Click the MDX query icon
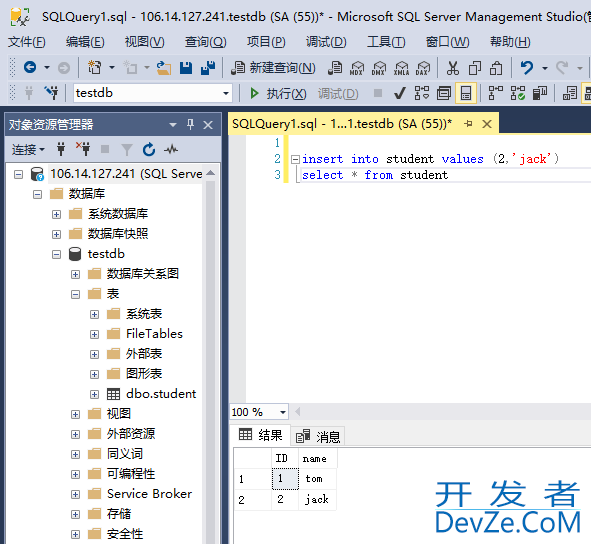Screen dimensions: 591x544 coord(357,68)
